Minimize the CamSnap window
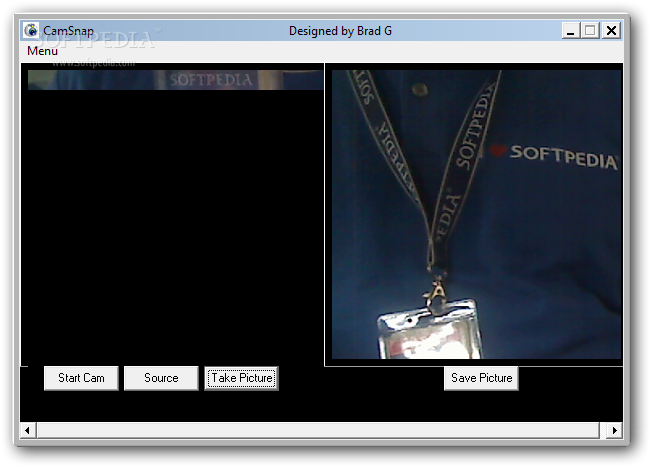Image resolution: width=651 pixels, height=467 pixels. [571, 31]
